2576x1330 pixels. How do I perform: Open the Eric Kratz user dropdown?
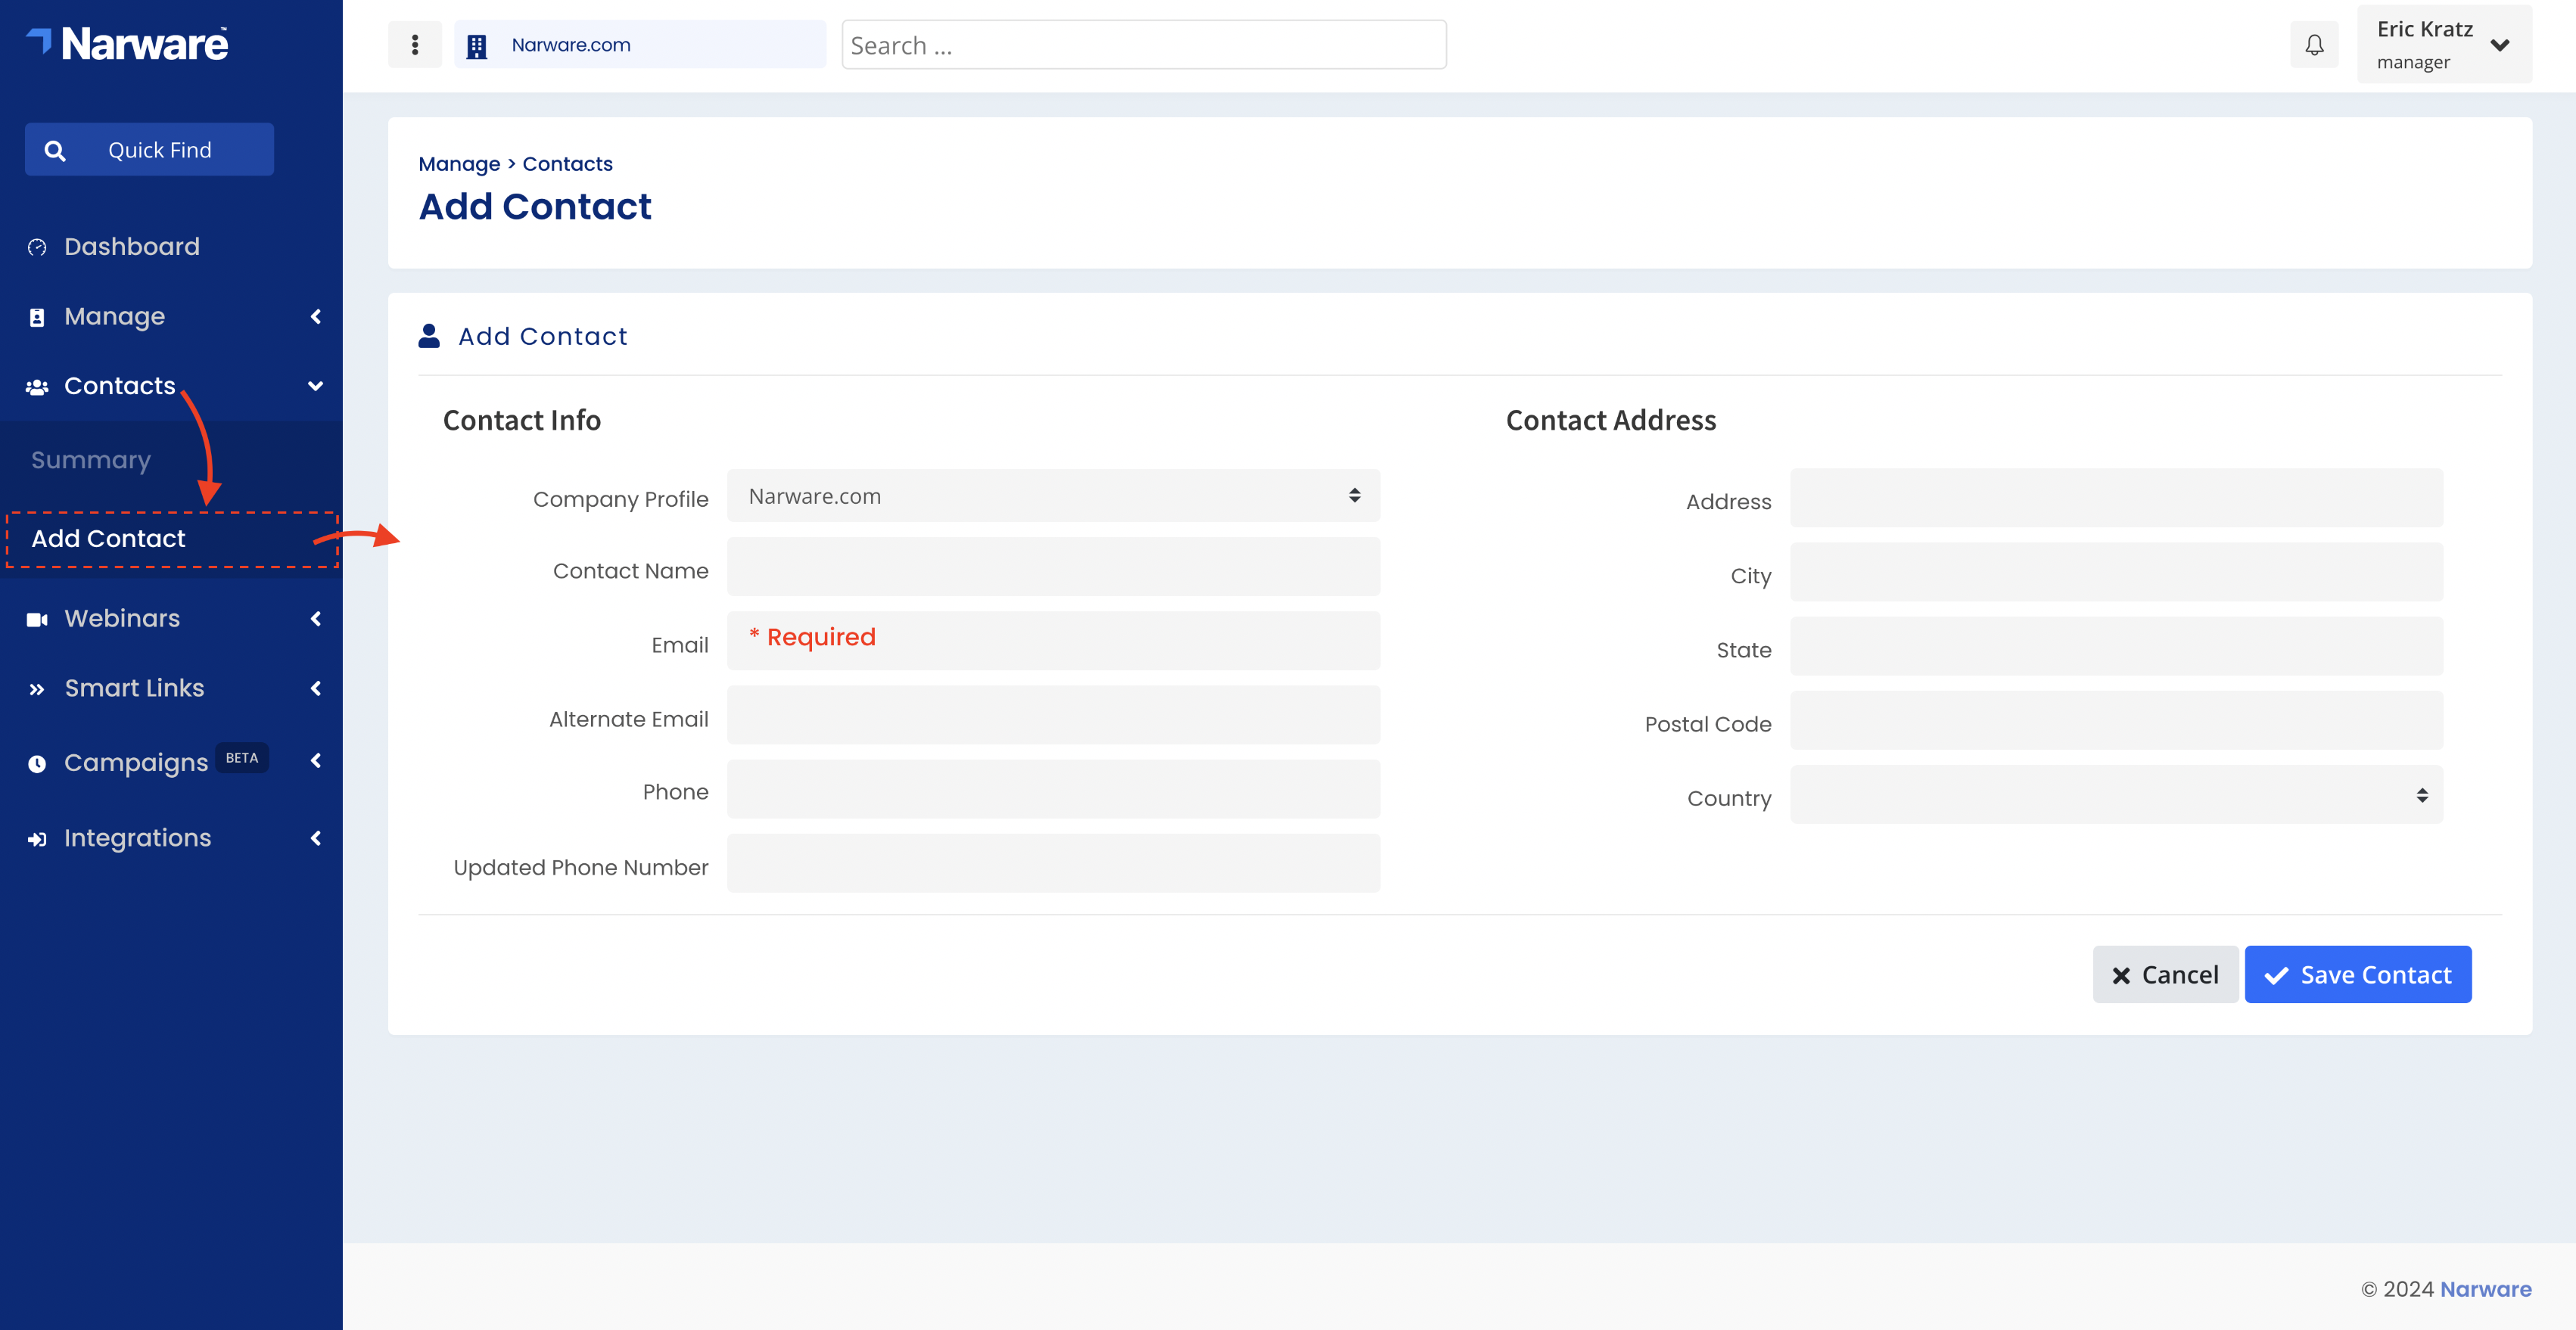(x=2444, y=44)
